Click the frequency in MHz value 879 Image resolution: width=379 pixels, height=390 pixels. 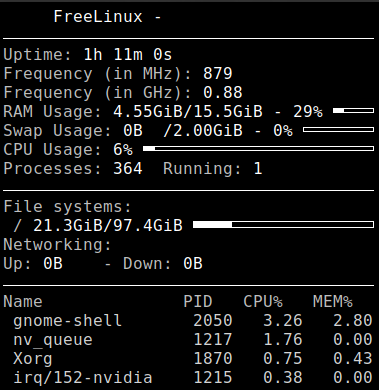click(217, 74)
